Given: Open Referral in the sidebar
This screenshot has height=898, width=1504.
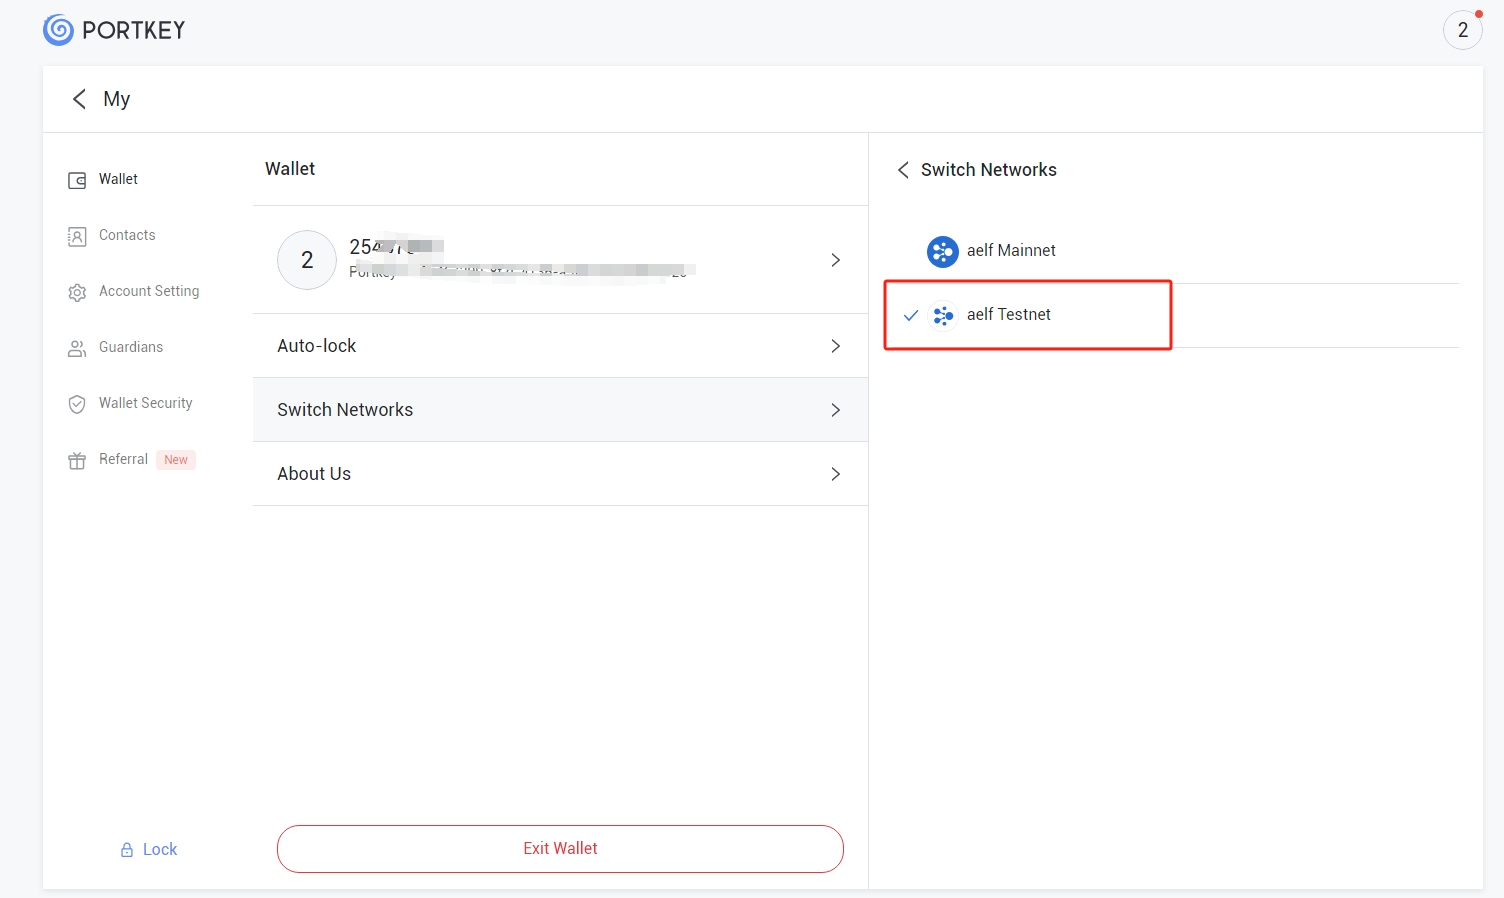Looking at the screenshot, I should point(123,459).
